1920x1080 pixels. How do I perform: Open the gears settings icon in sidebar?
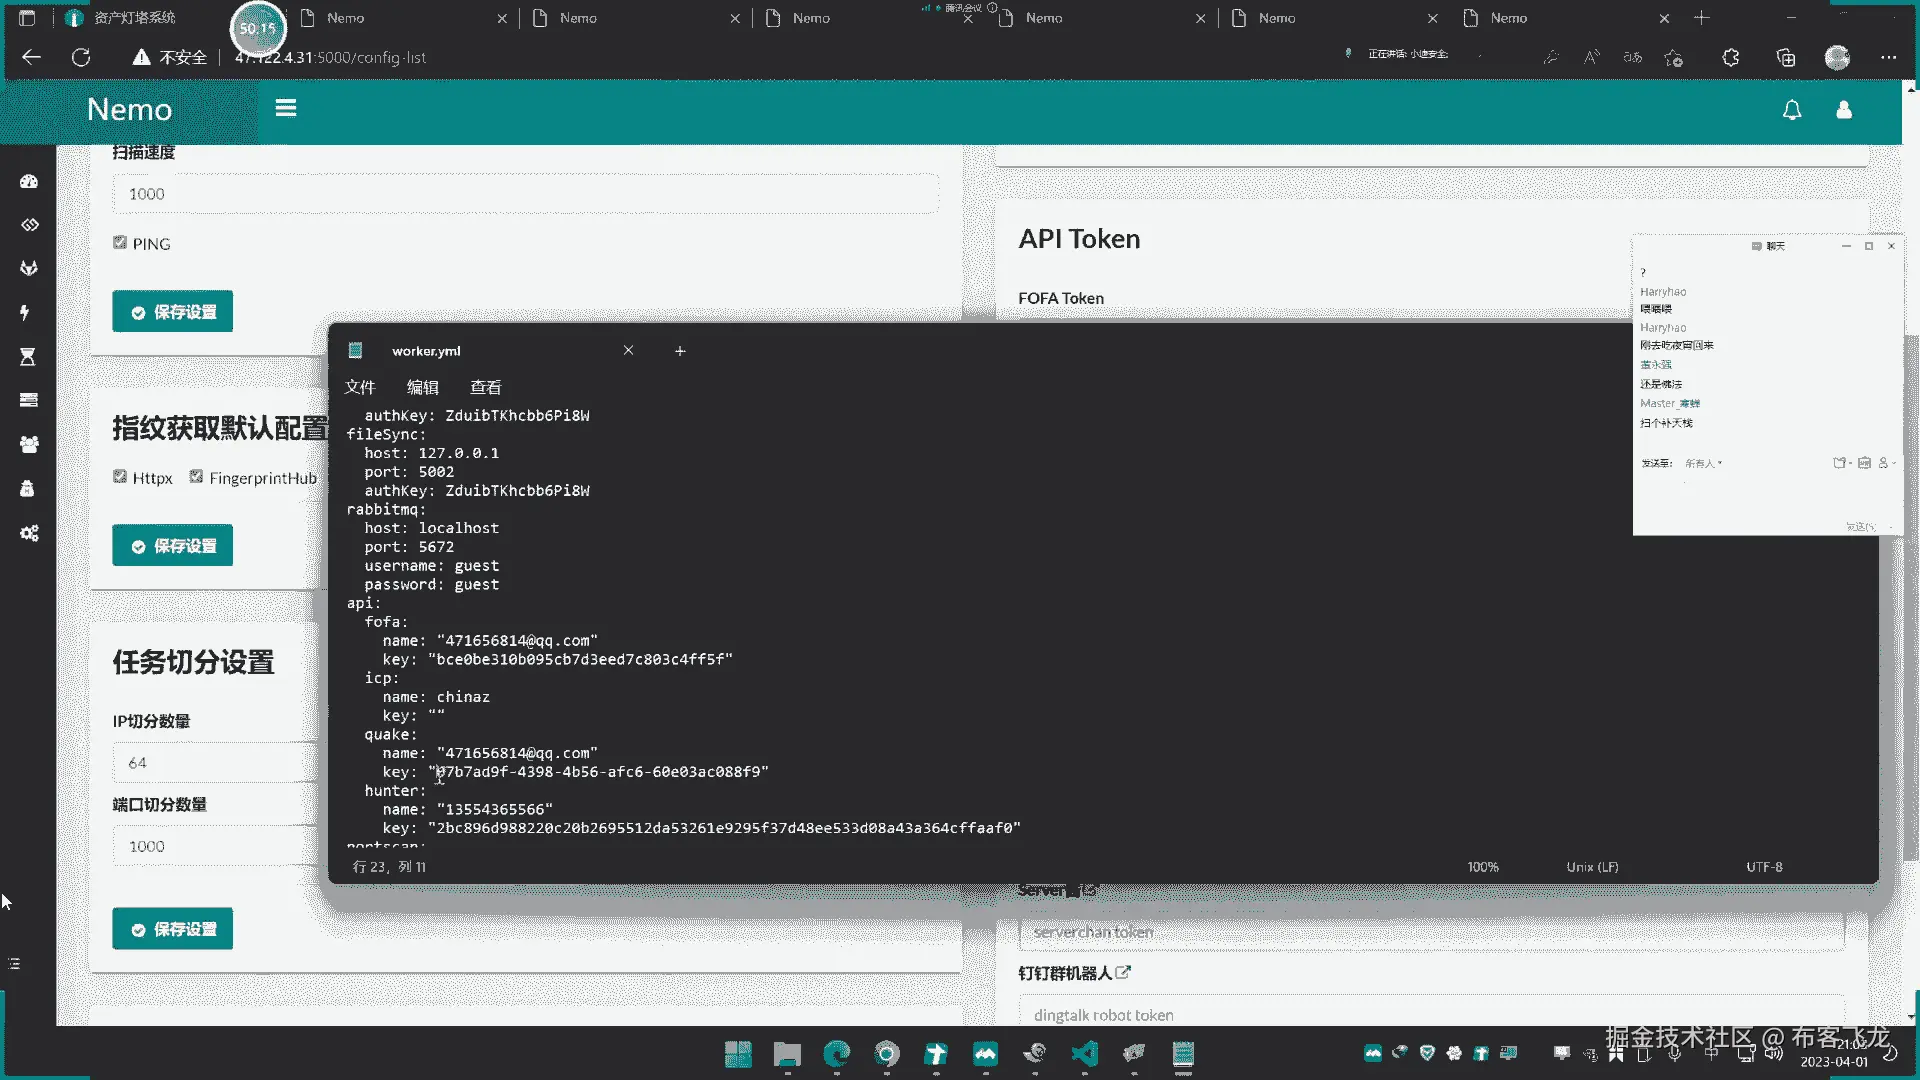coord(29,533)
